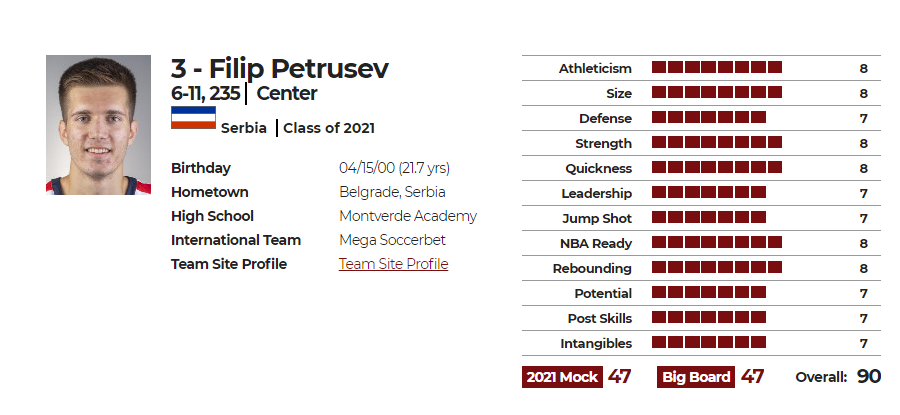
Task: Click the 2021 Mock rank number 47
Action: 619,377
